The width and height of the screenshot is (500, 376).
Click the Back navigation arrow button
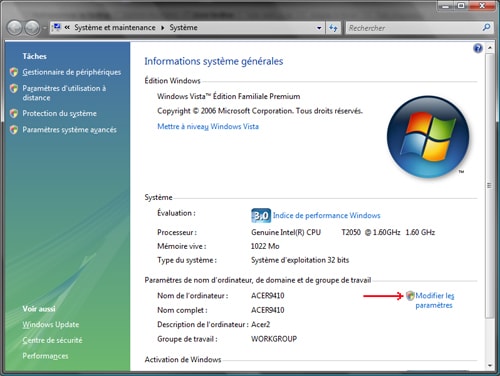pyautogui.click(x=15, y=28)
